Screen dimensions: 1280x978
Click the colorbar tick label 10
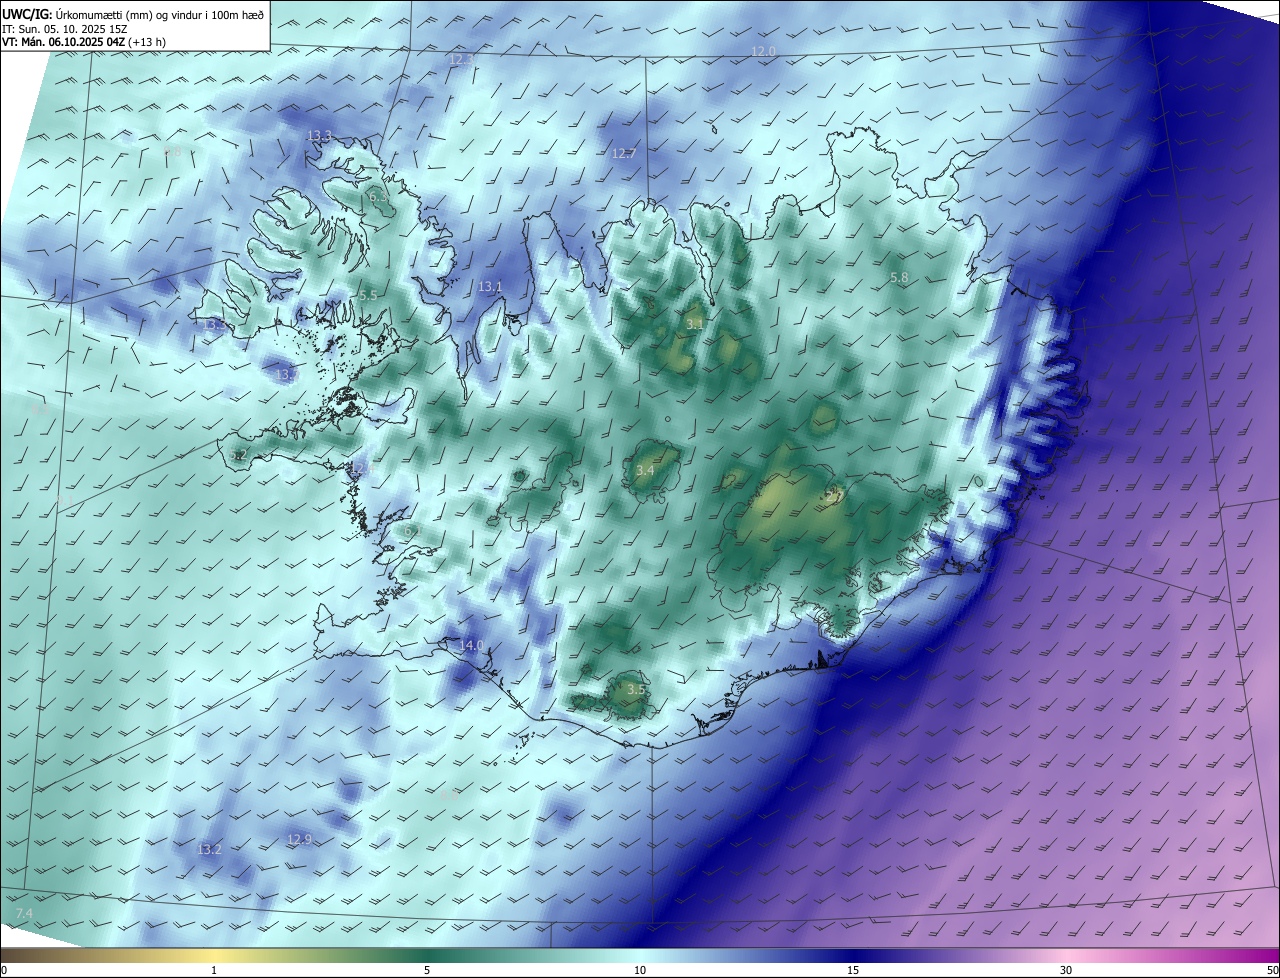(x=640, y=970)
